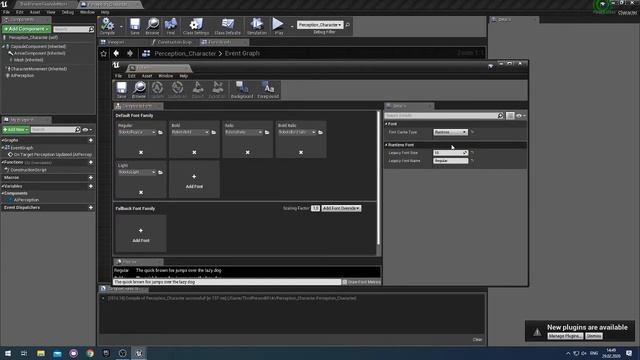
Task: Add Font to Default Font Family
Action: tap(194, 180)
